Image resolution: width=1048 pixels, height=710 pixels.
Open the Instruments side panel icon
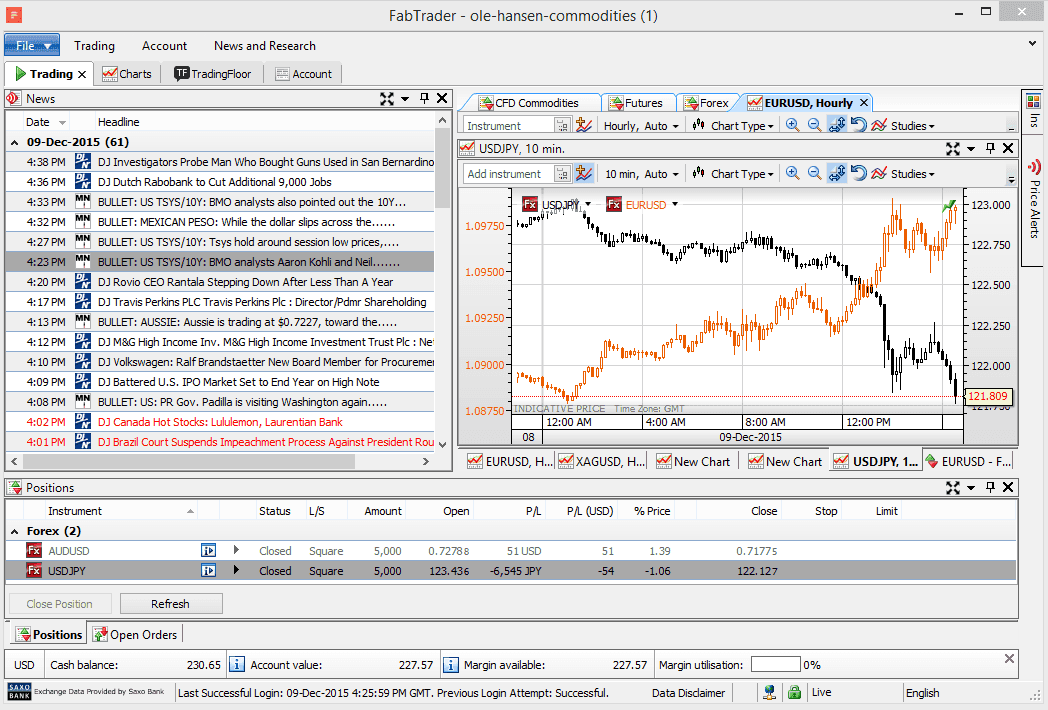tap(1033, 102)
